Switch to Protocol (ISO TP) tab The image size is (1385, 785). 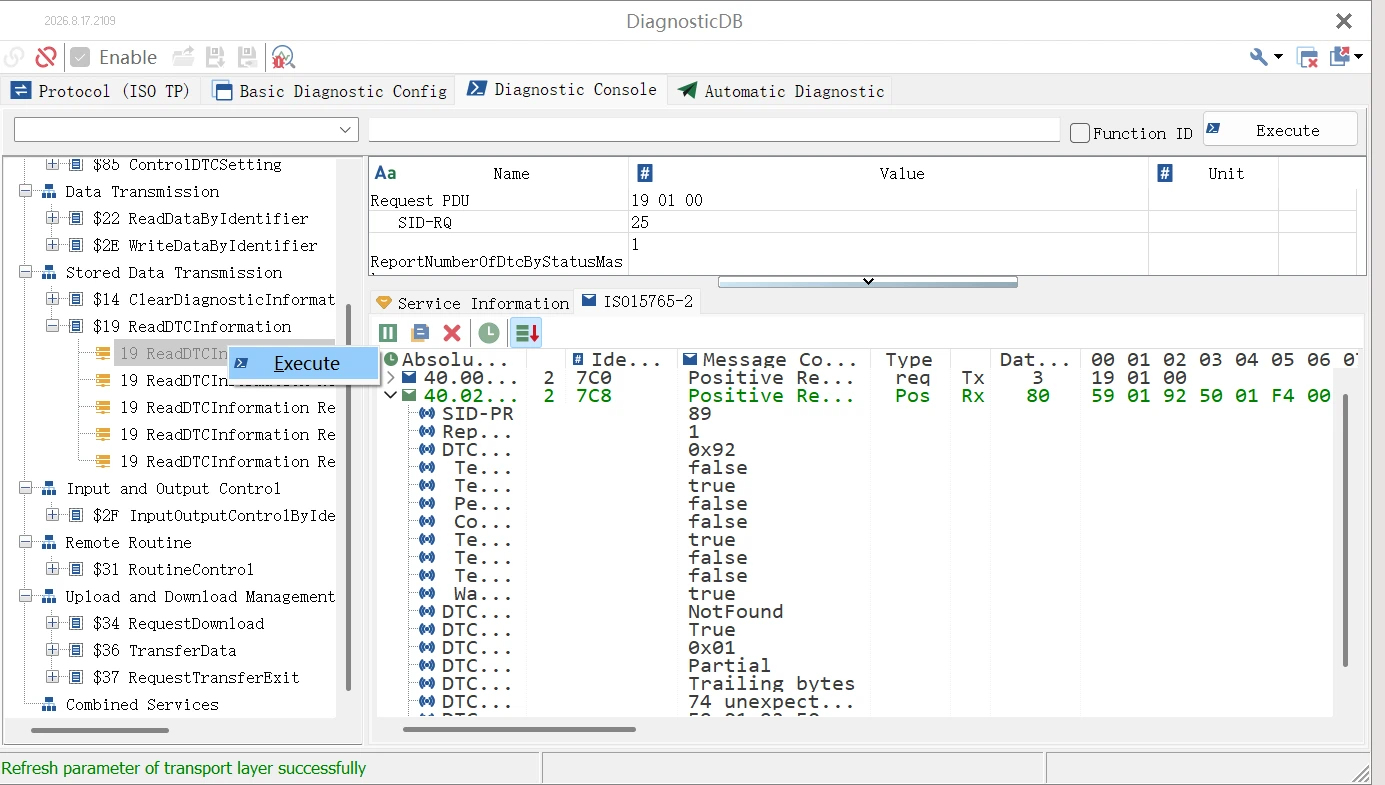click(x=100, y=91)
